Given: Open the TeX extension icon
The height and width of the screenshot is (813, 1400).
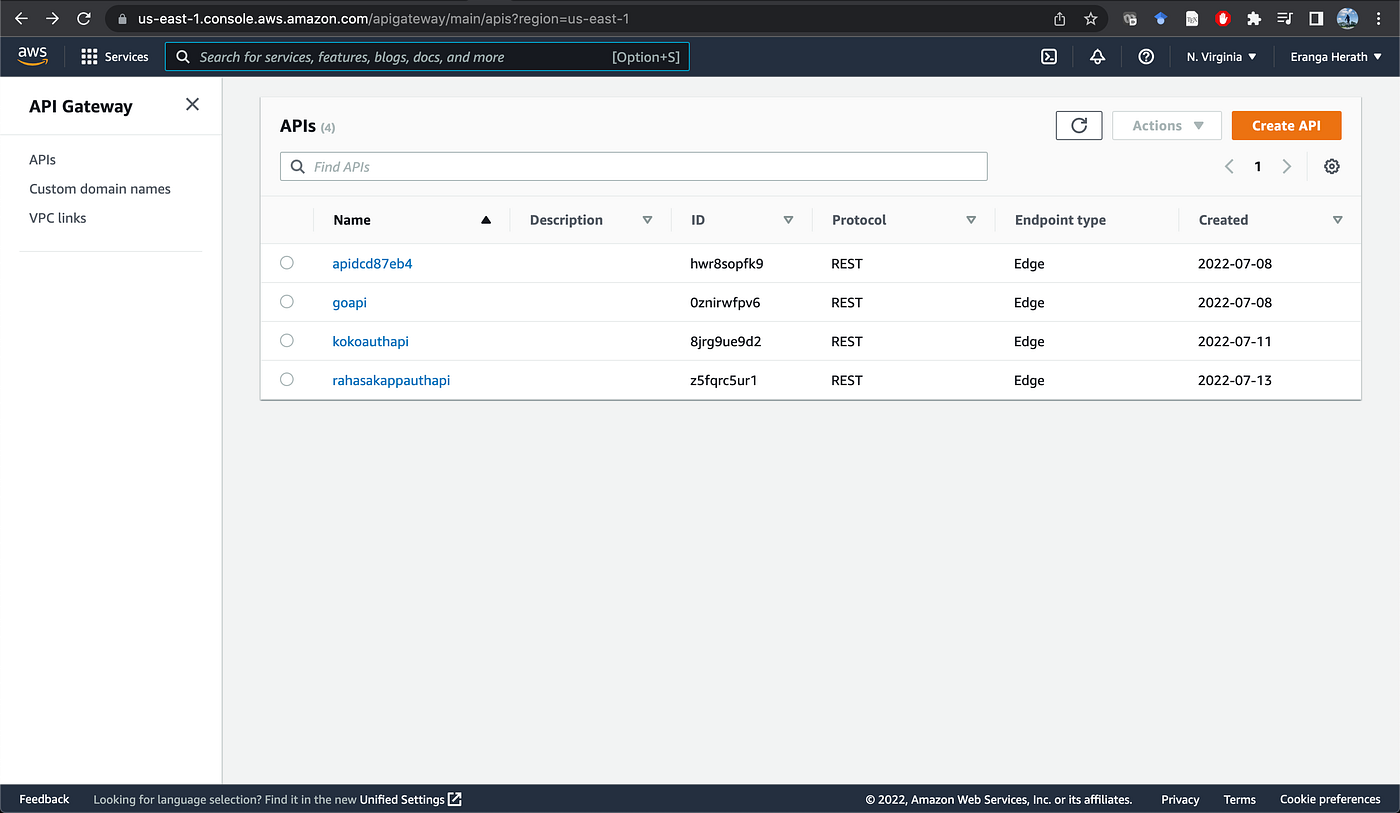Looking at the screenshot, I should point(1192,18).
